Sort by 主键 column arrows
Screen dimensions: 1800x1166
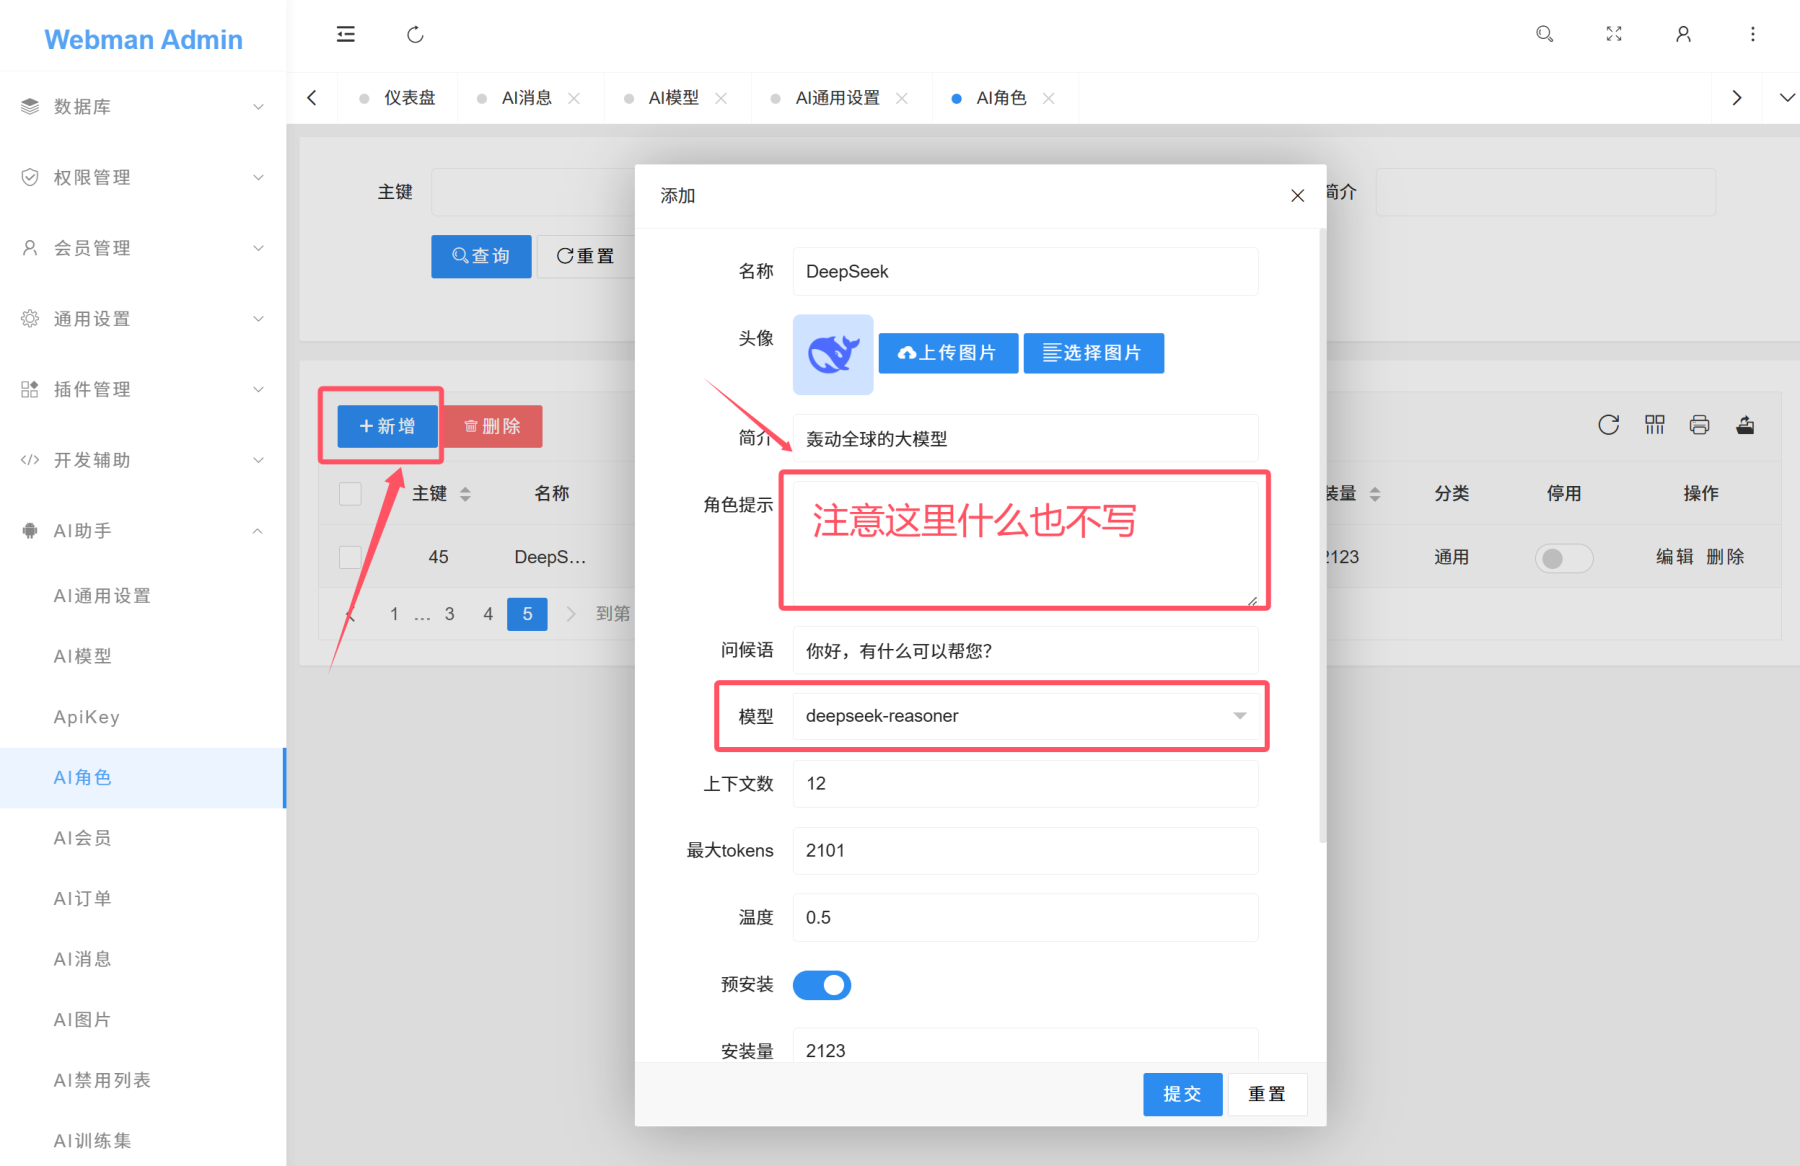(465, 494)
